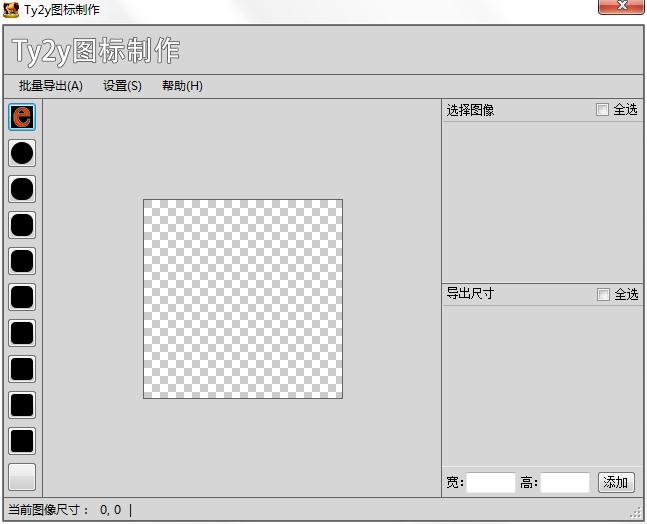The image size is (647, 524).
Task: Select the orange letter e icon shape
Action: coord(22,117)
